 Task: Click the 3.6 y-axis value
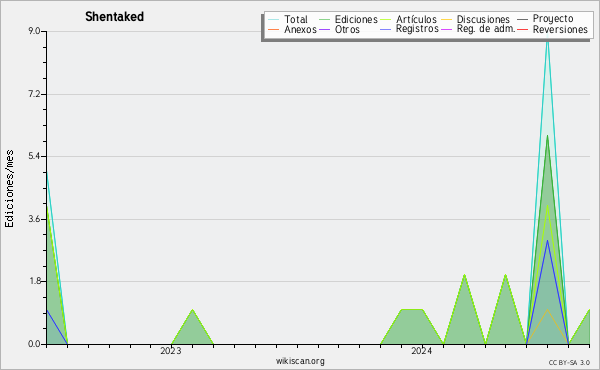[x=34, y=219]
